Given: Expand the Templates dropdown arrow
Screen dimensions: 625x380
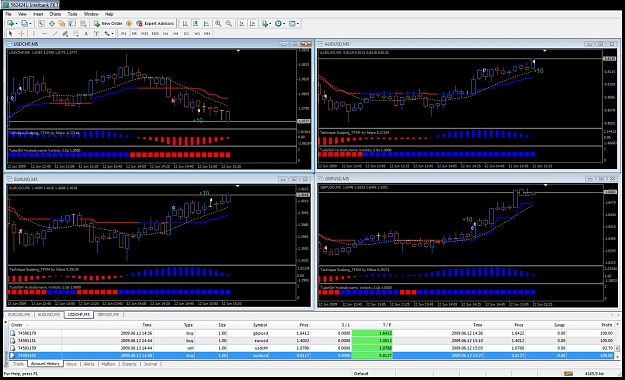Looking at the screenshot, I should coord(298,24).
